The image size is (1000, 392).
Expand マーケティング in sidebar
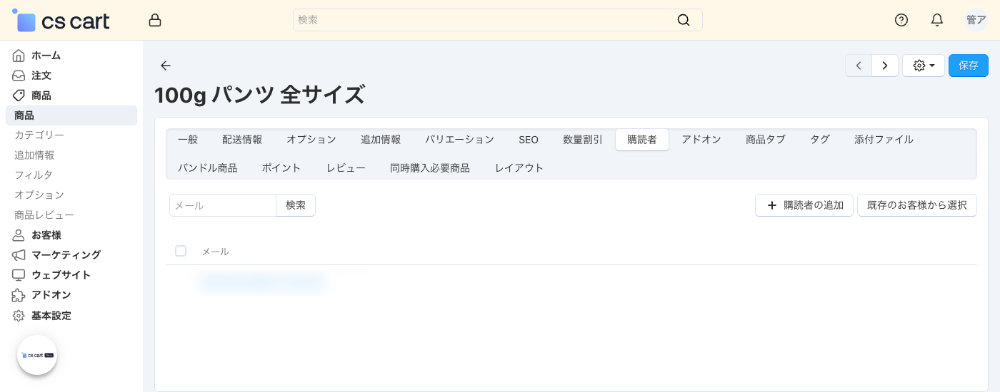point(66,255)
